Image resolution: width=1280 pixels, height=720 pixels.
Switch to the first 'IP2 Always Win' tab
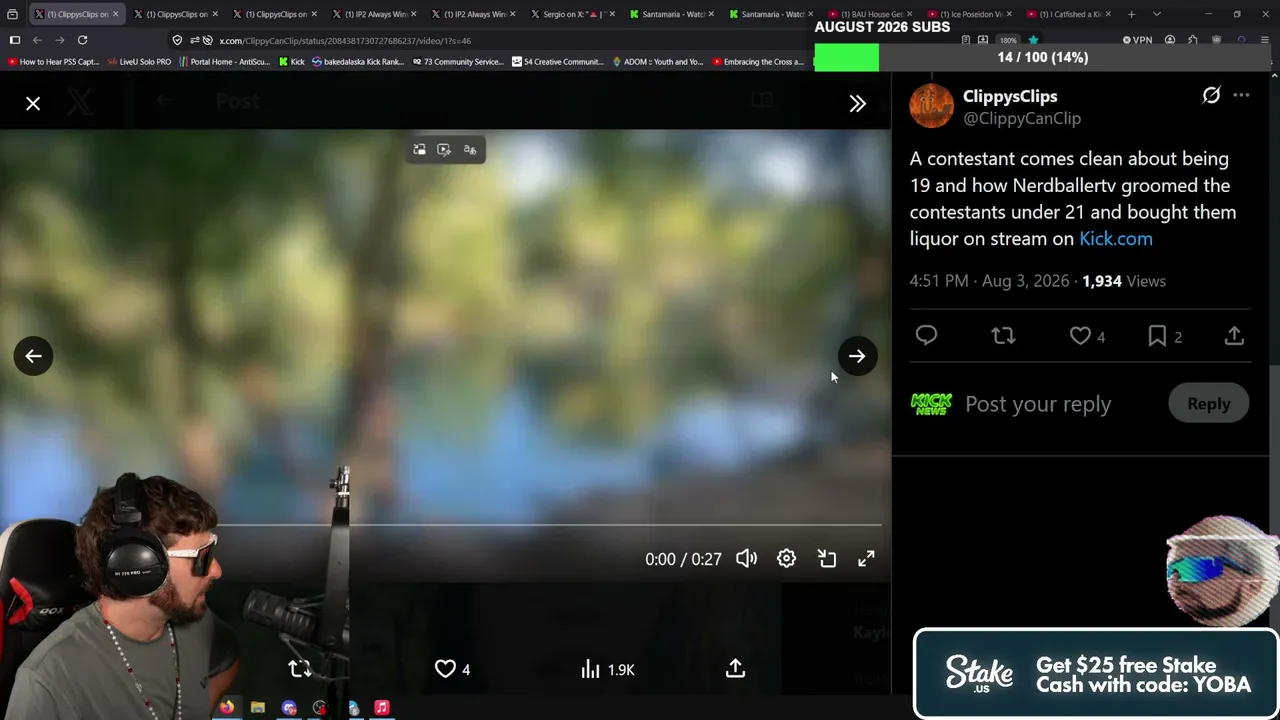point(372,14)
